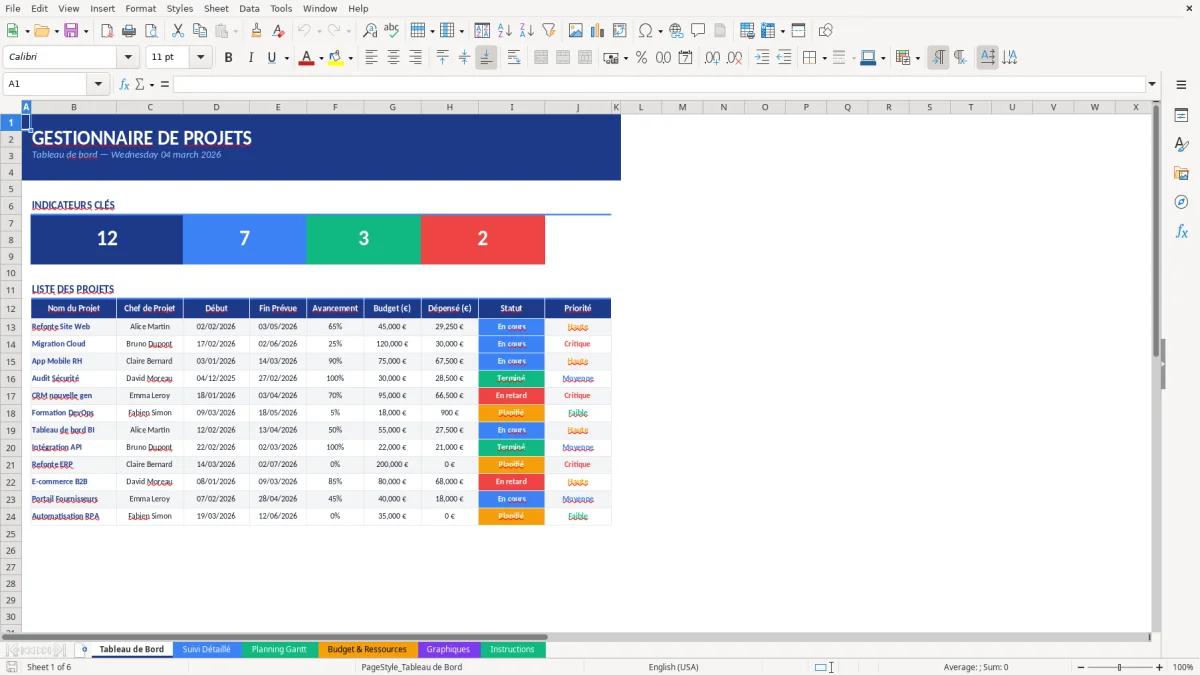Switch to Budget & Ressources sheet tab
The height and width of the screenshot is (675, 1200).
[x=367, y=649]
